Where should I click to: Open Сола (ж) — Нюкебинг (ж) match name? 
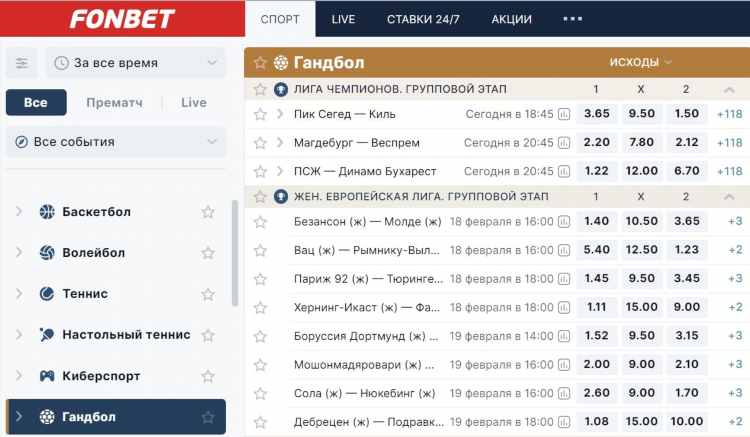[x=364, y=394]
